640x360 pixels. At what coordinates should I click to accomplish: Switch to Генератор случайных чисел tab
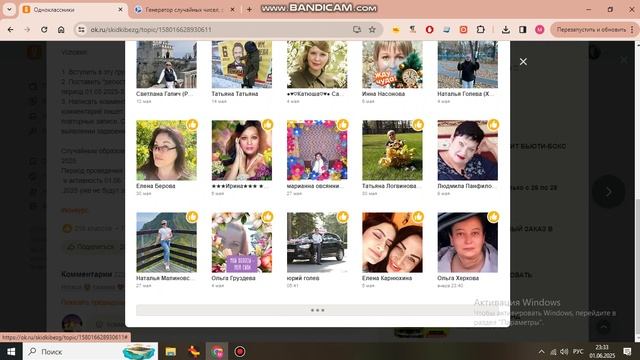coord(184,9)
